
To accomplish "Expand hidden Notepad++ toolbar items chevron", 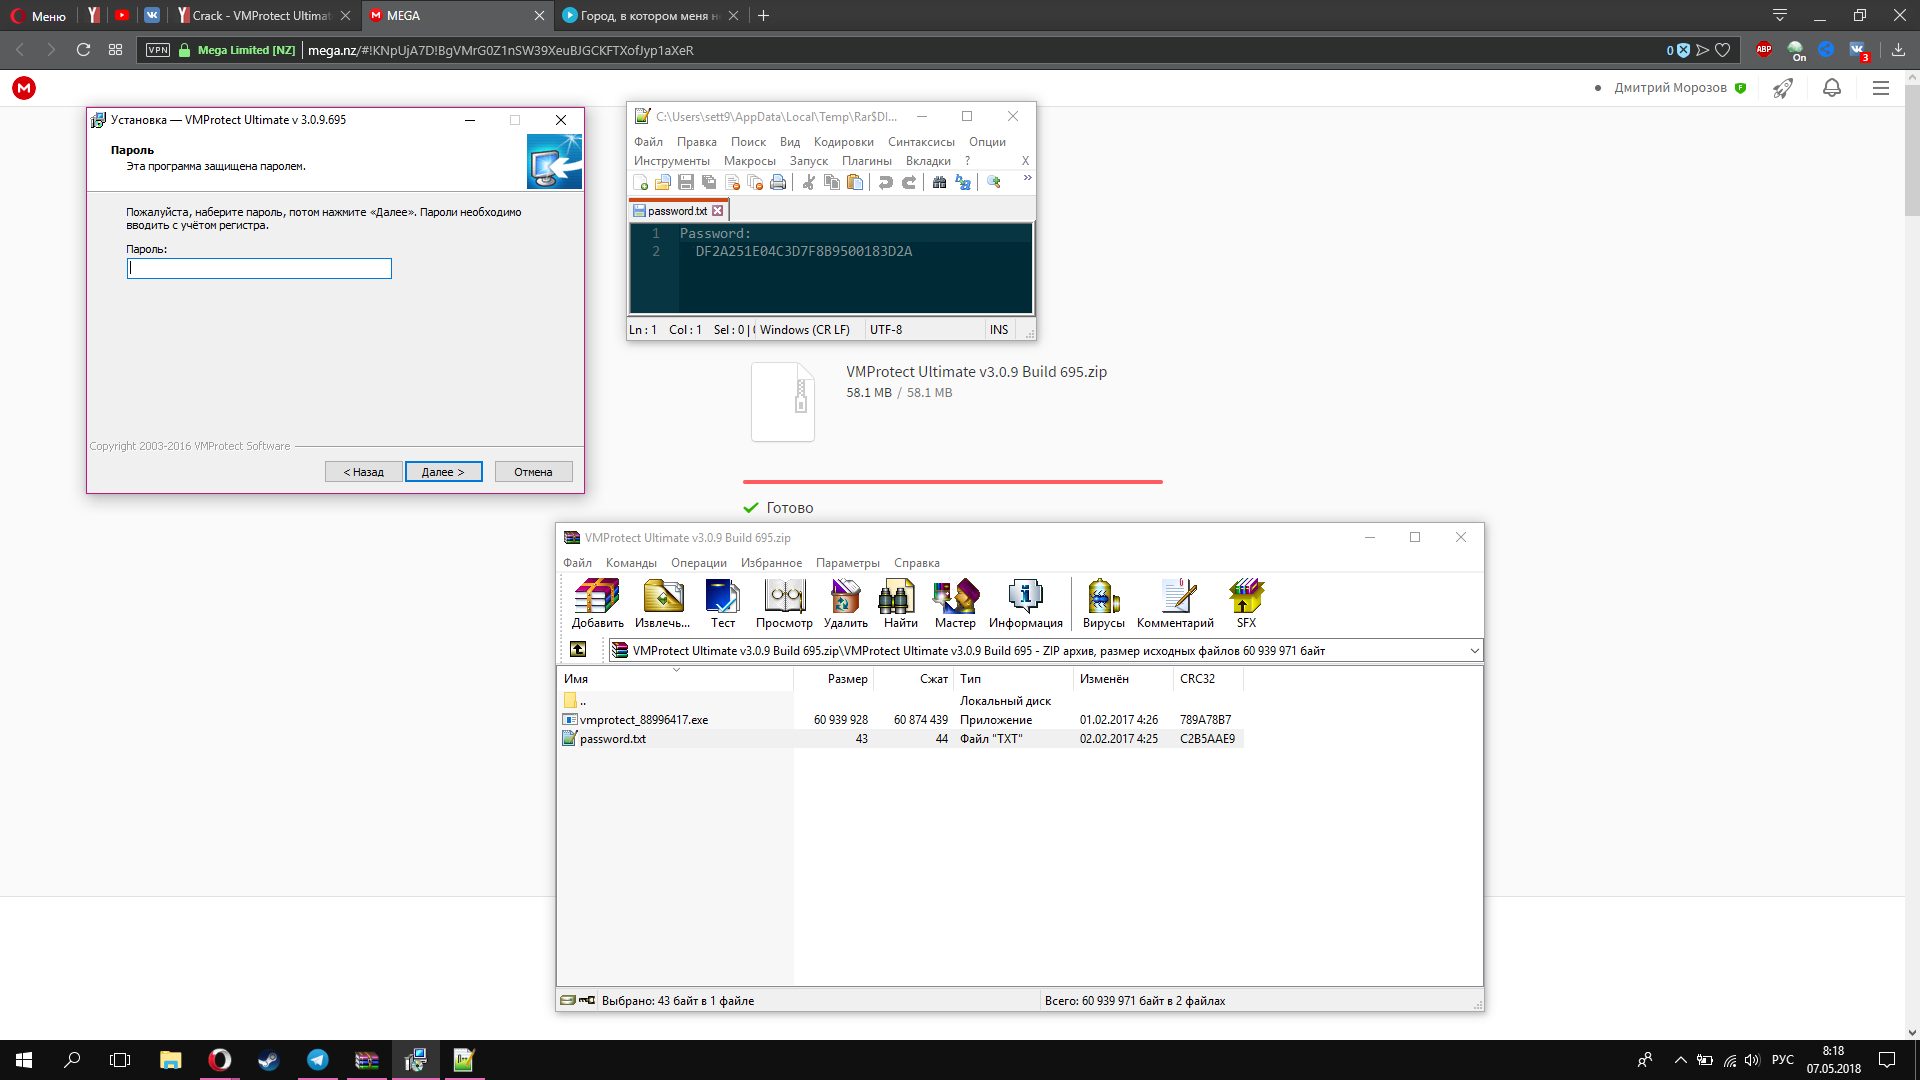I will coord(1027,178).
